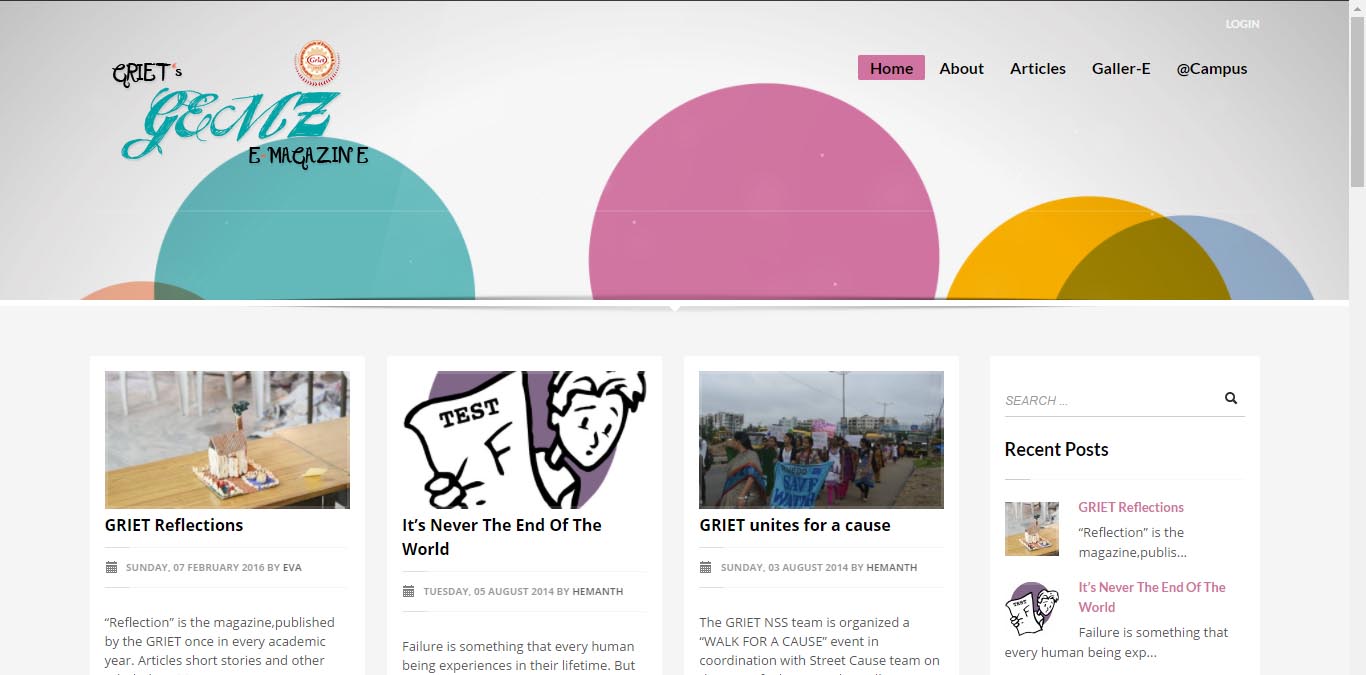Open GRIET unites for a cause post
The width and height of the screenshot is (1366, 675).
[x=795, y=525]
